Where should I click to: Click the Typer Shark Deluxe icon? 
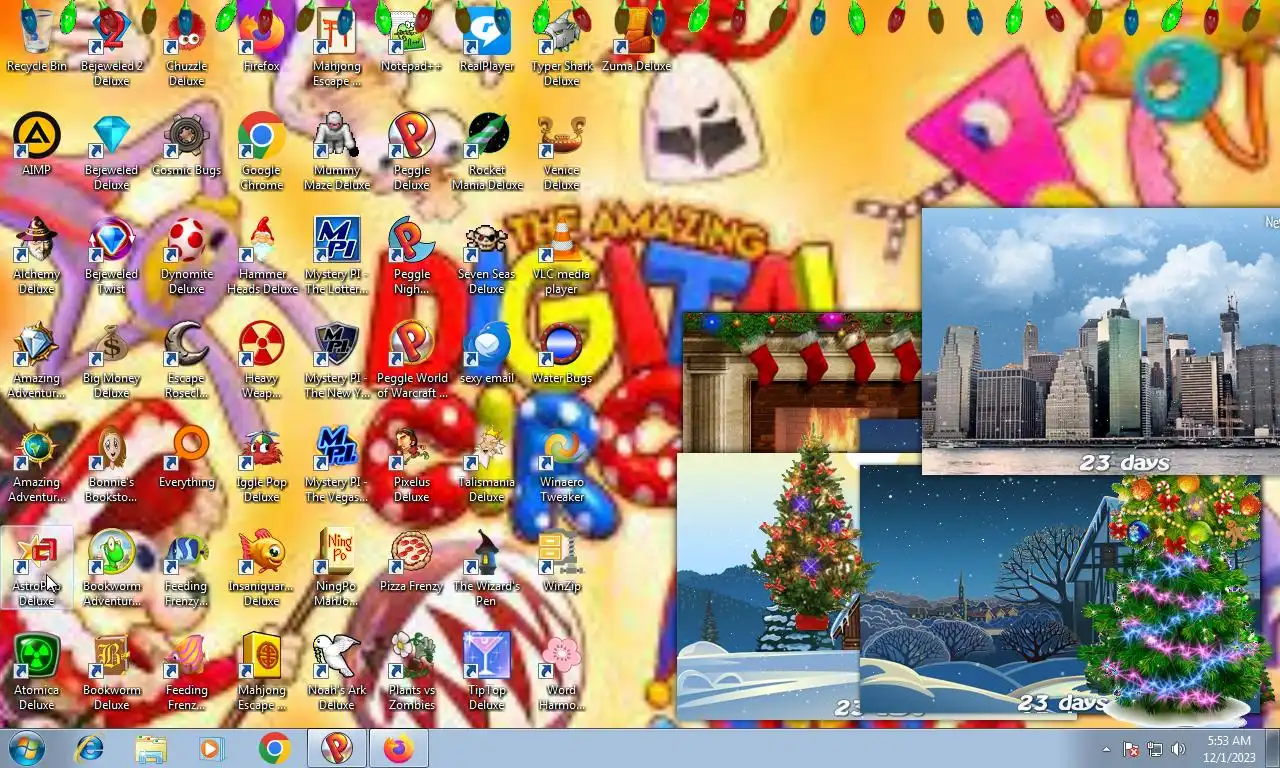pyautogui.click(x=561, y=47)
